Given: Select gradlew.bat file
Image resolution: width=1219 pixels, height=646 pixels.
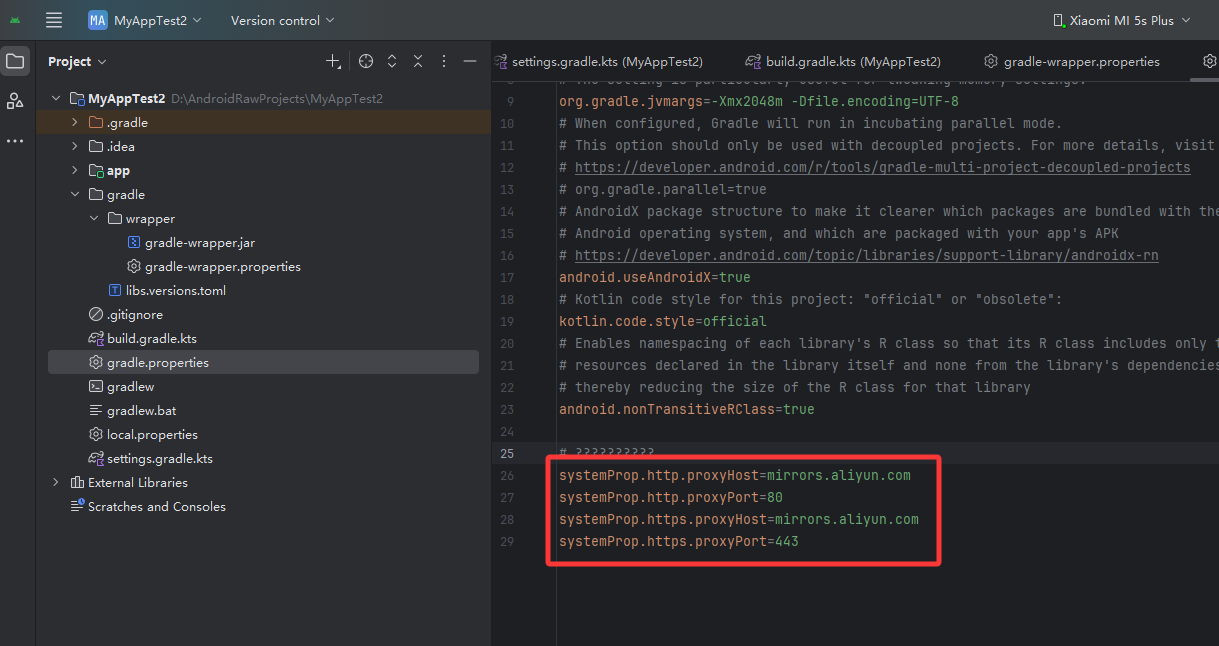Looking at the screenshot, I should 142,411.
